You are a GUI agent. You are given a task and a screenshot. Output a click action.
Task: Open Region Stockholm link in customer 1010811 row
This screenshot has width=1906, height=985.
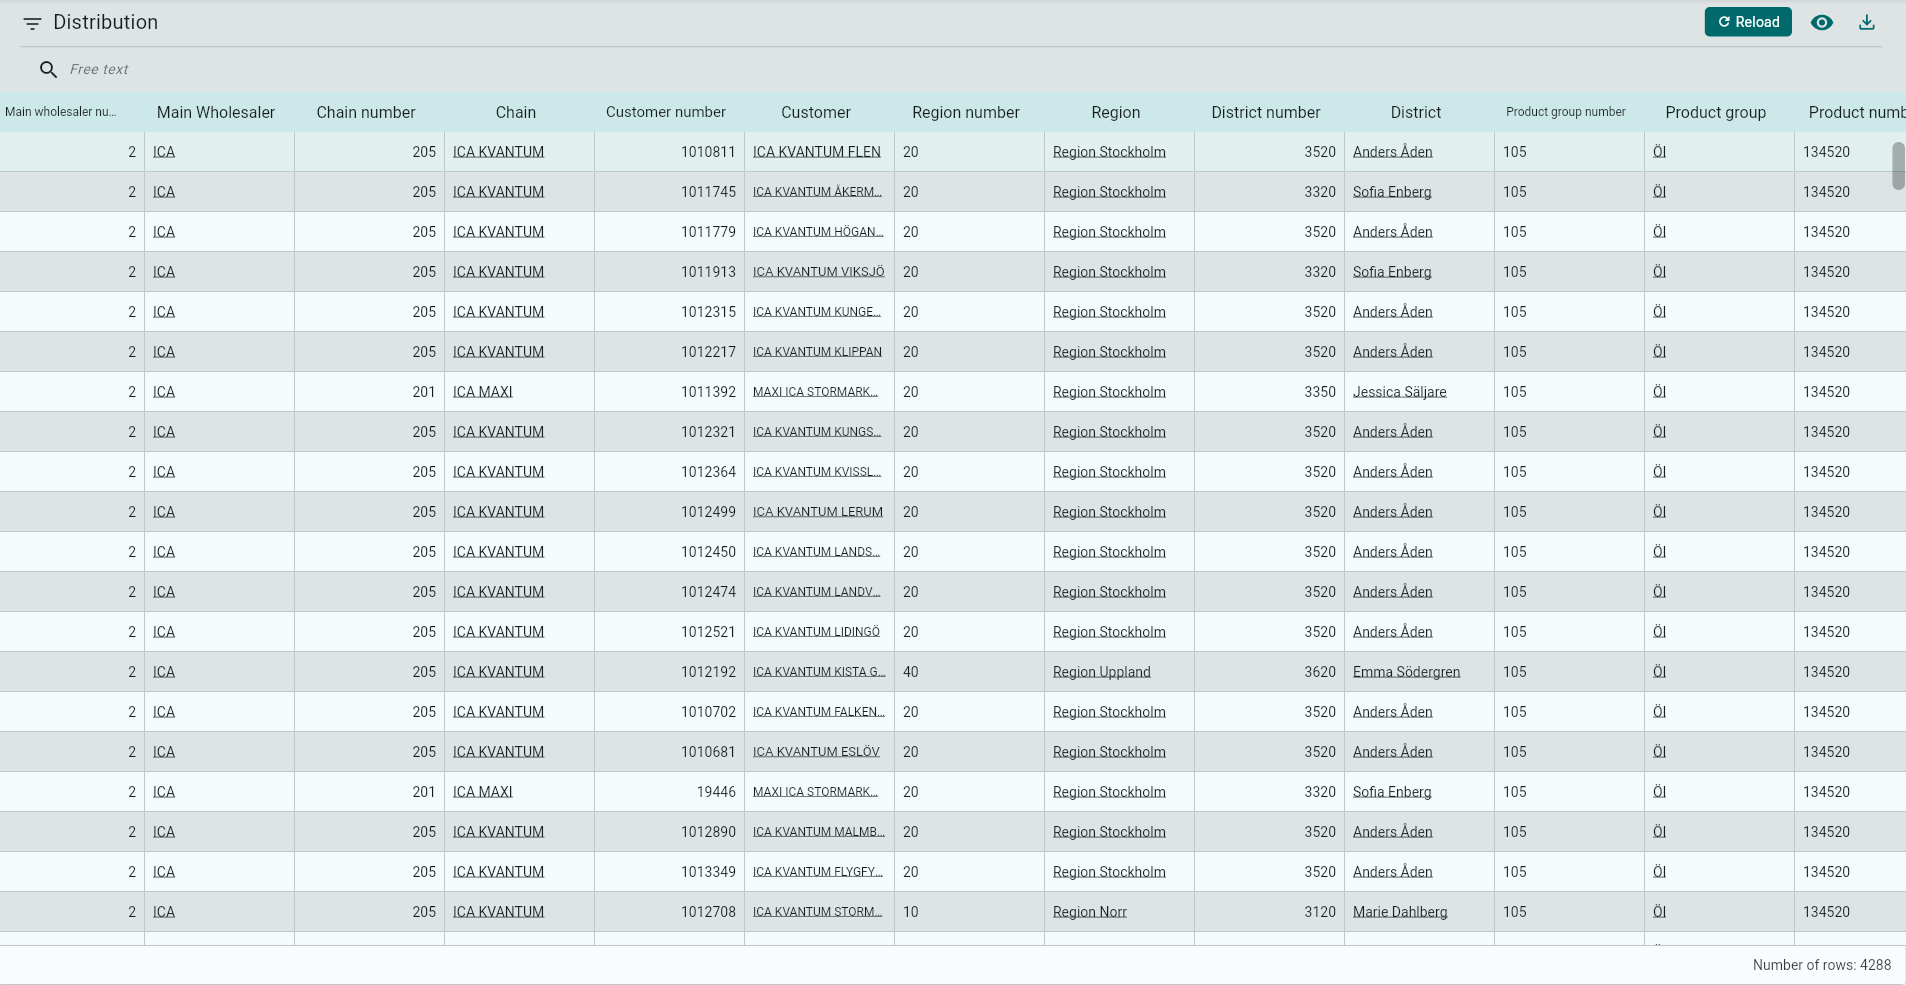point(1109,152)
